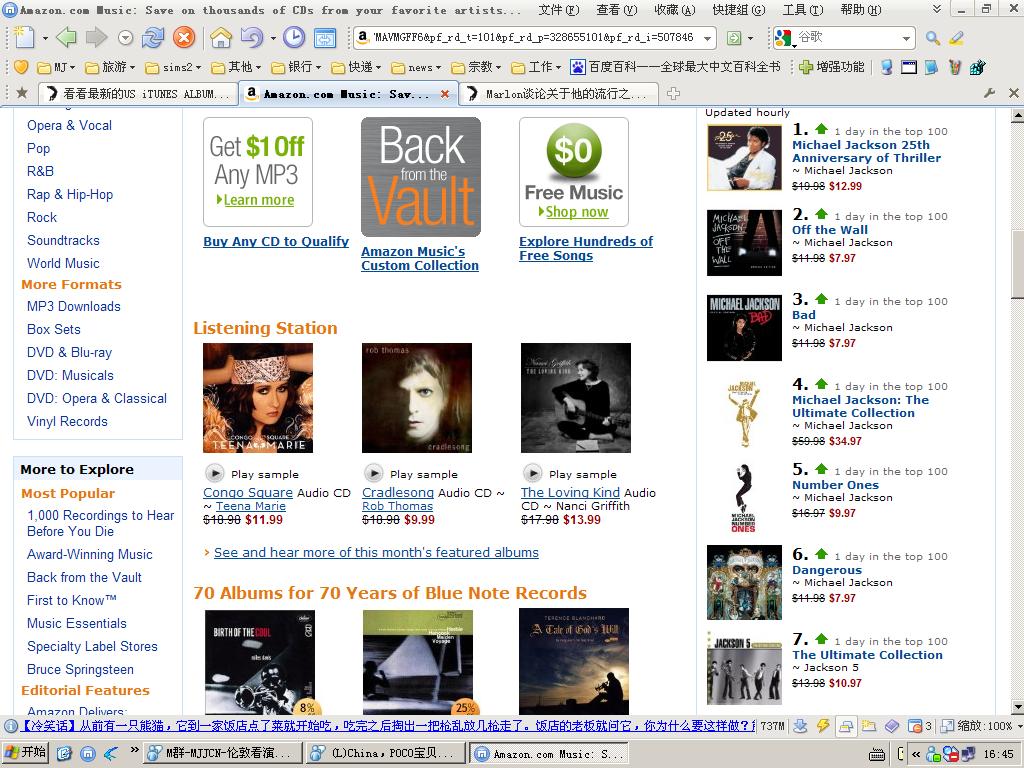Click the gray forward arrow

(96, 37)
